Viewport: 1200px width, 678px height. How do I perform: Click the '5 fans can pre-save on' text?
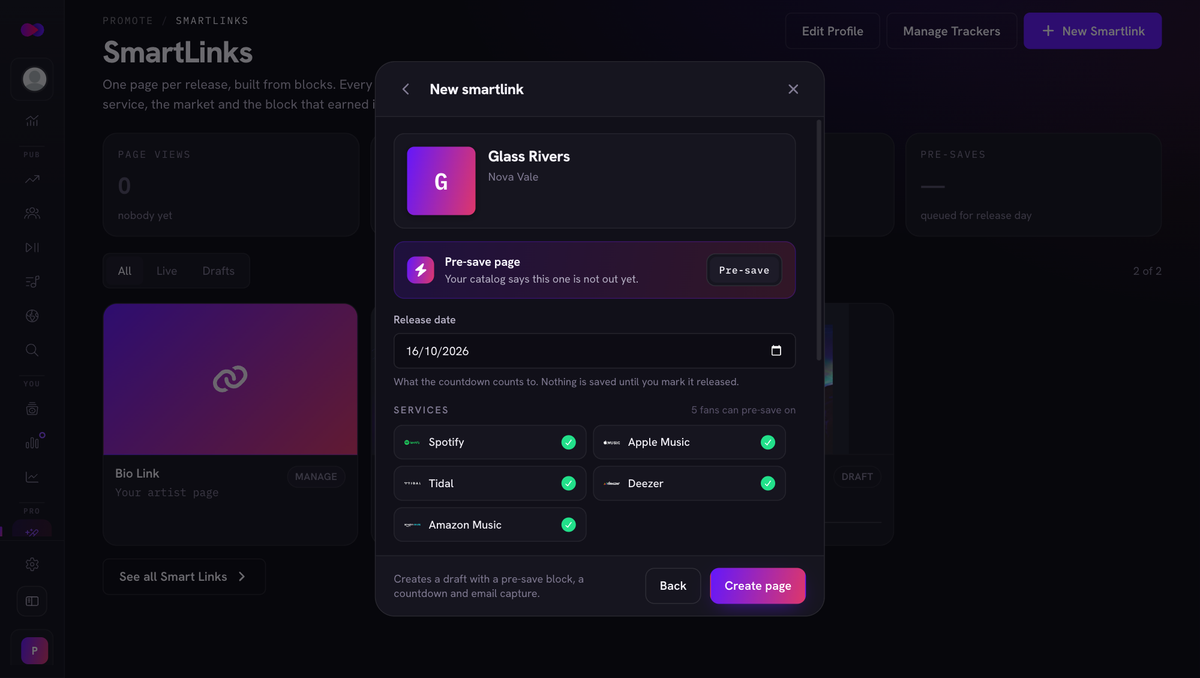coord(743,410)
